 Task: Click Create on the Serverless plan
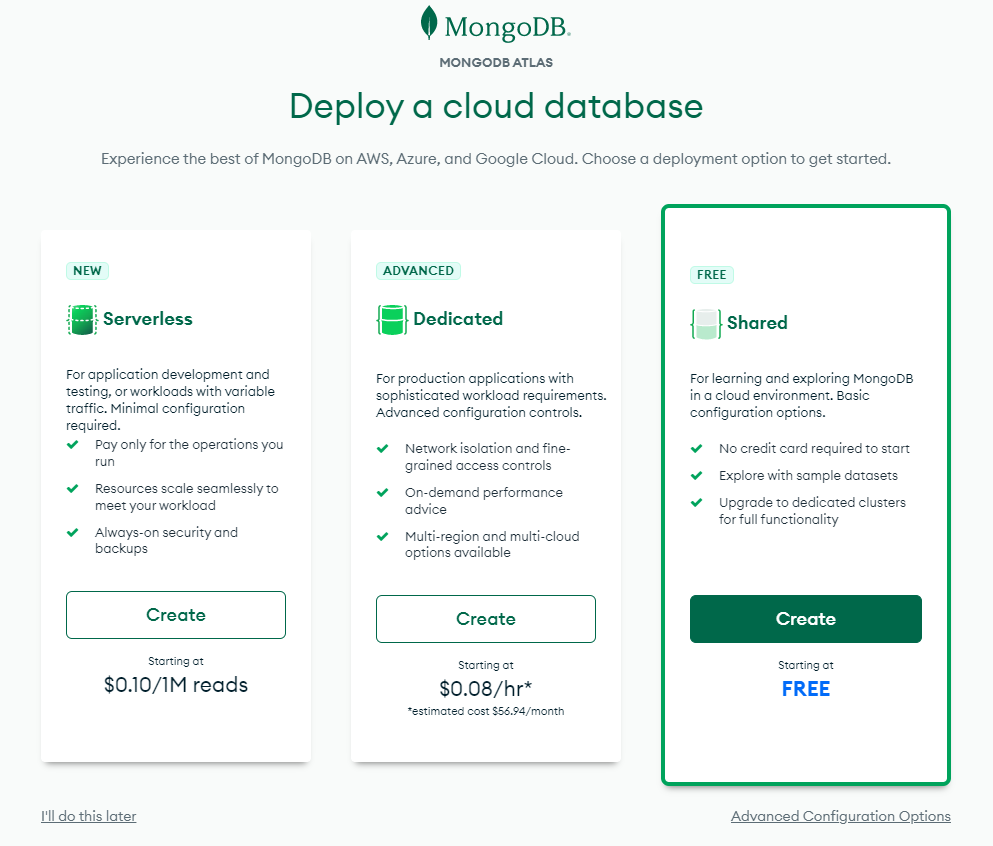pyautogui.click(x=176, y=614)
